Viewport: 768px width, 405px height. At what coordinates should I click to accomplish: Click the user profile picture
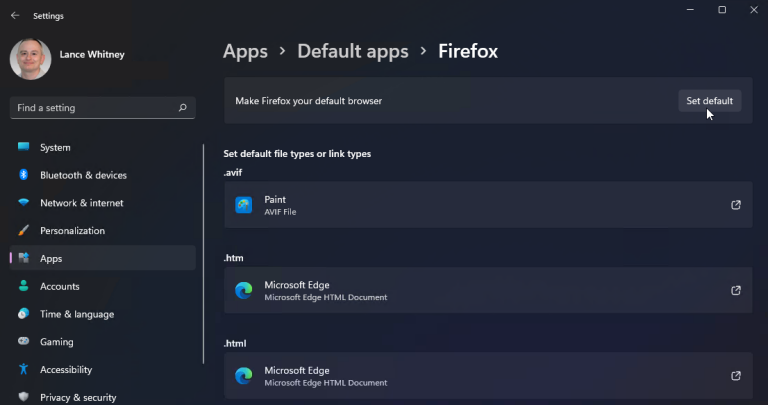click(30, 59)
